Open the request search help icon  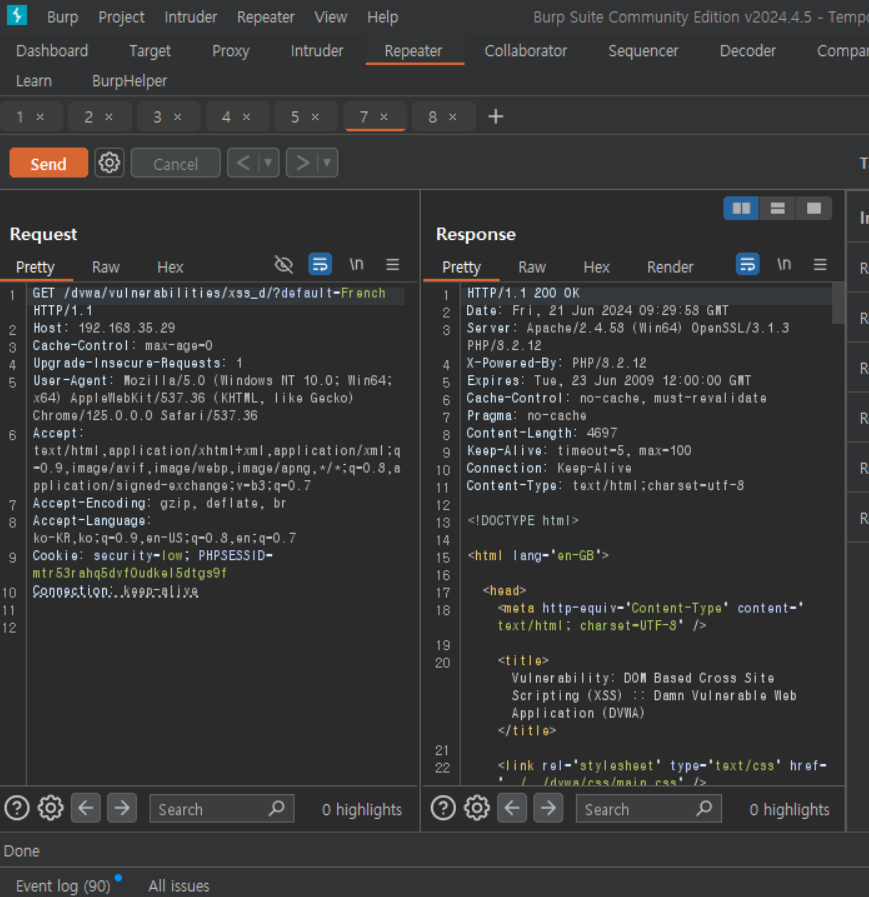click(16, 808)
